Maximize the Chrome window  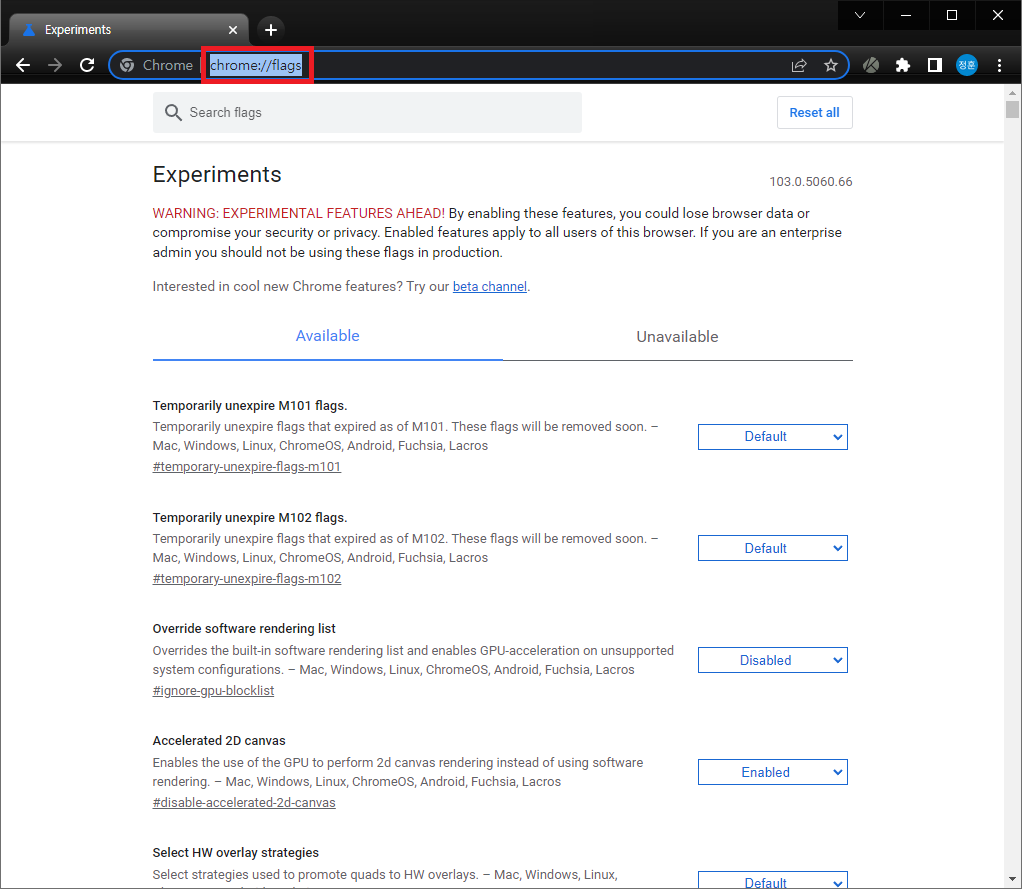click(952, 15)
